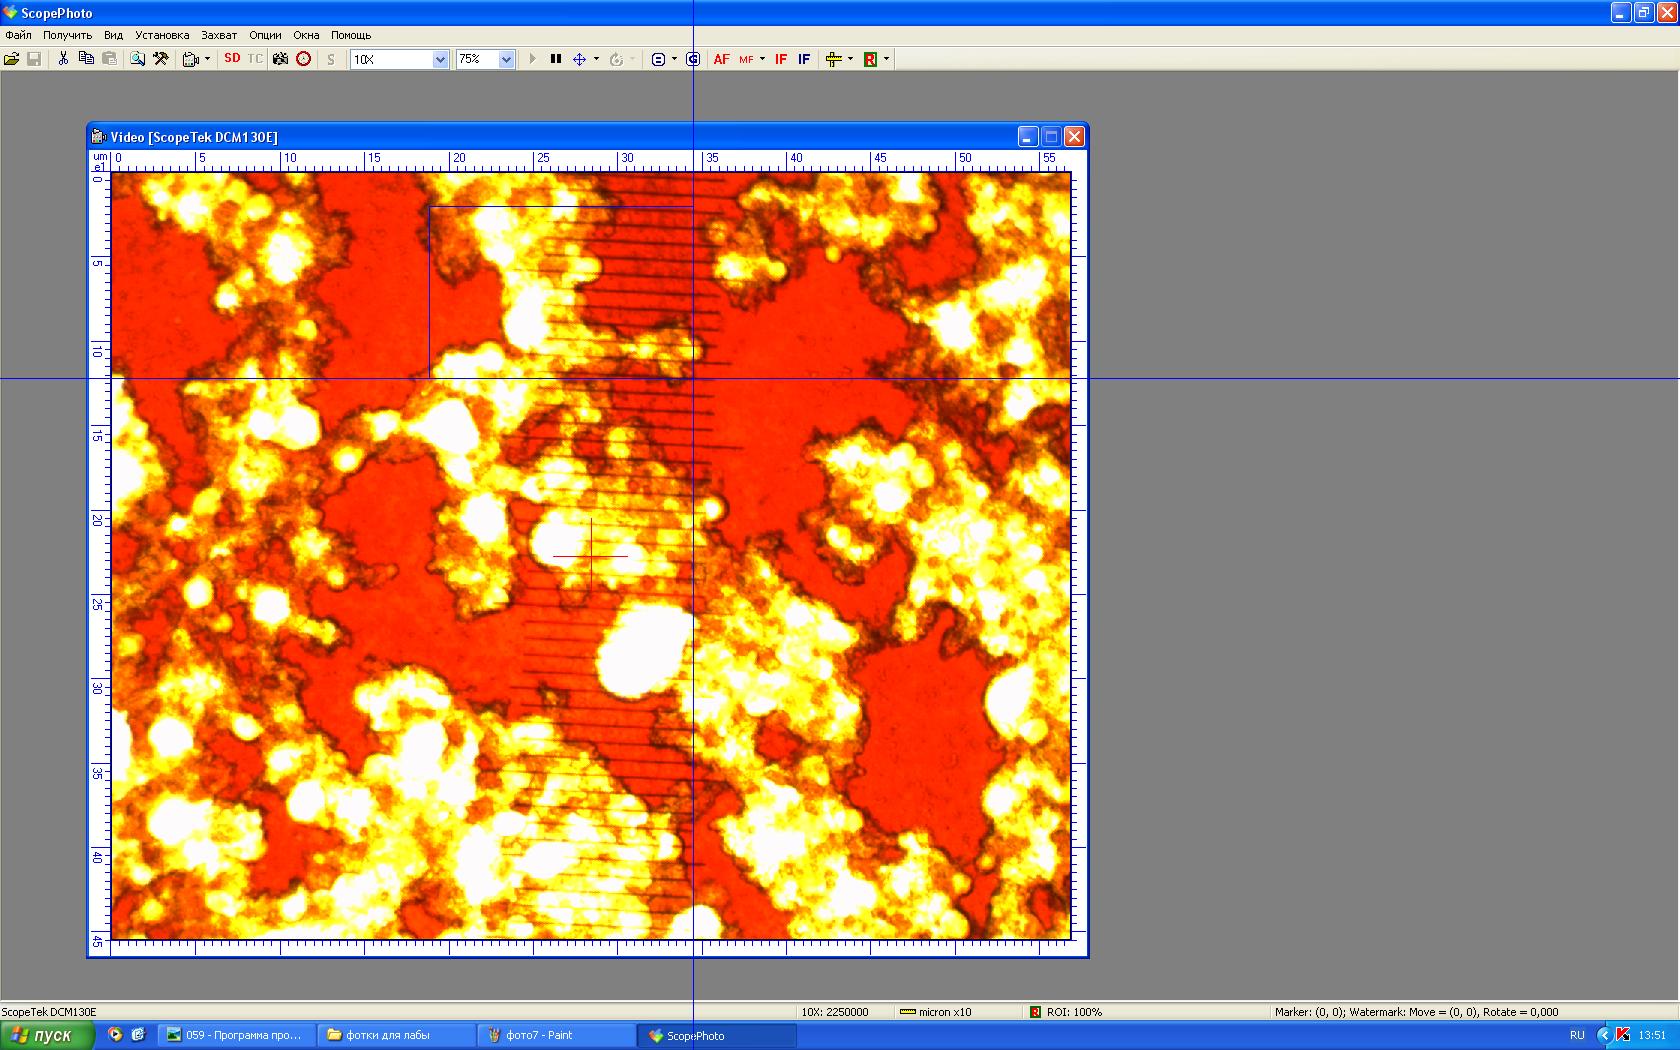Click the 13:51 clock in the system tray
This screenshot has width=1680, height=1050.
point(1652,1035)
